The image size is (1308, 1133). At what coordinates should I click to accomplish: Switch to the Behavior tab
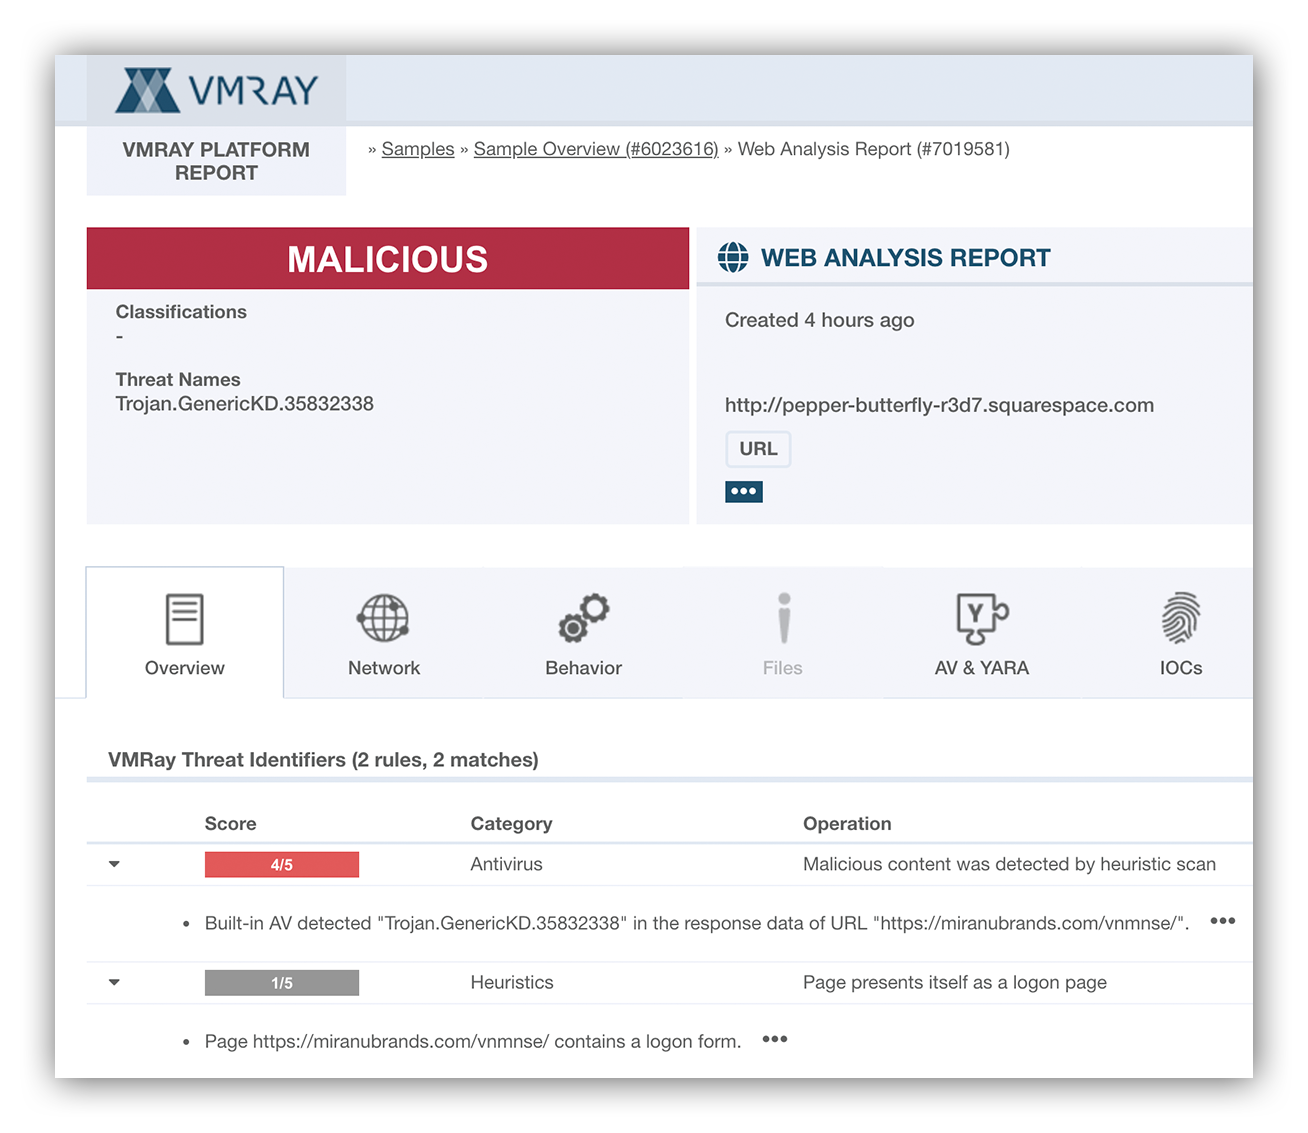(x=584, y=632)
